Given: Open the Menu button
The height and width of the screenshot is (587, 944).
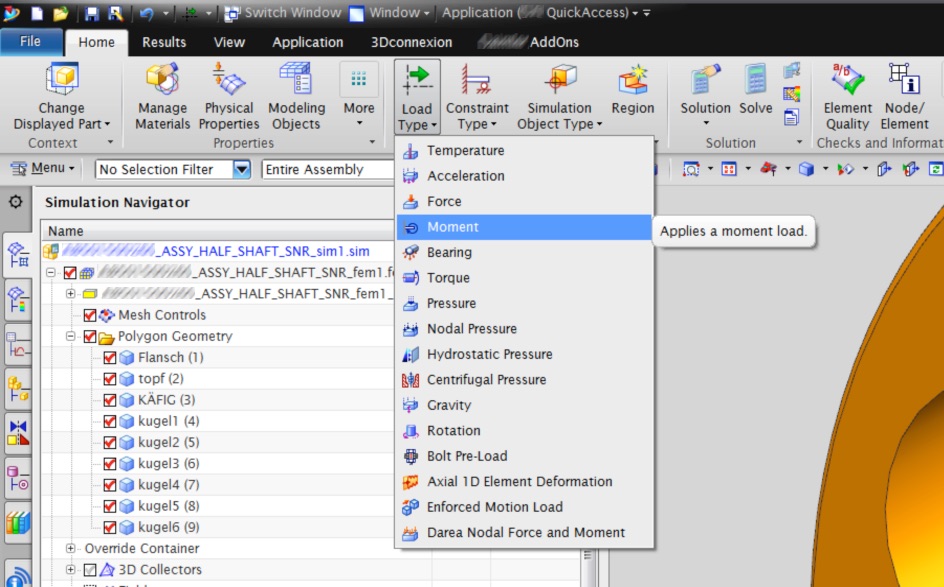Looking at the screenshot, I should coord(43,169).
